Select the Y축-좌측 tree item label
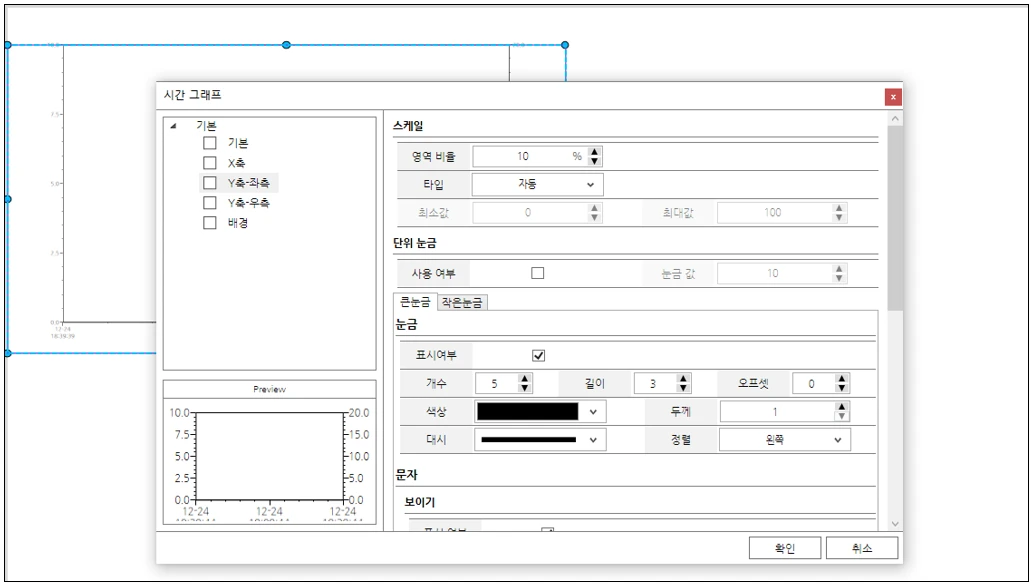1035x587 pixels. (x=249, y=183)
